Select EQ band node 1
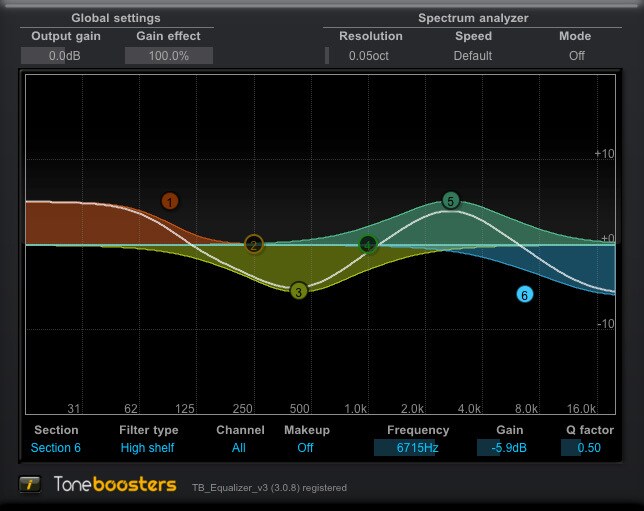This screenshot has height=511, width=644. point(170,202)
